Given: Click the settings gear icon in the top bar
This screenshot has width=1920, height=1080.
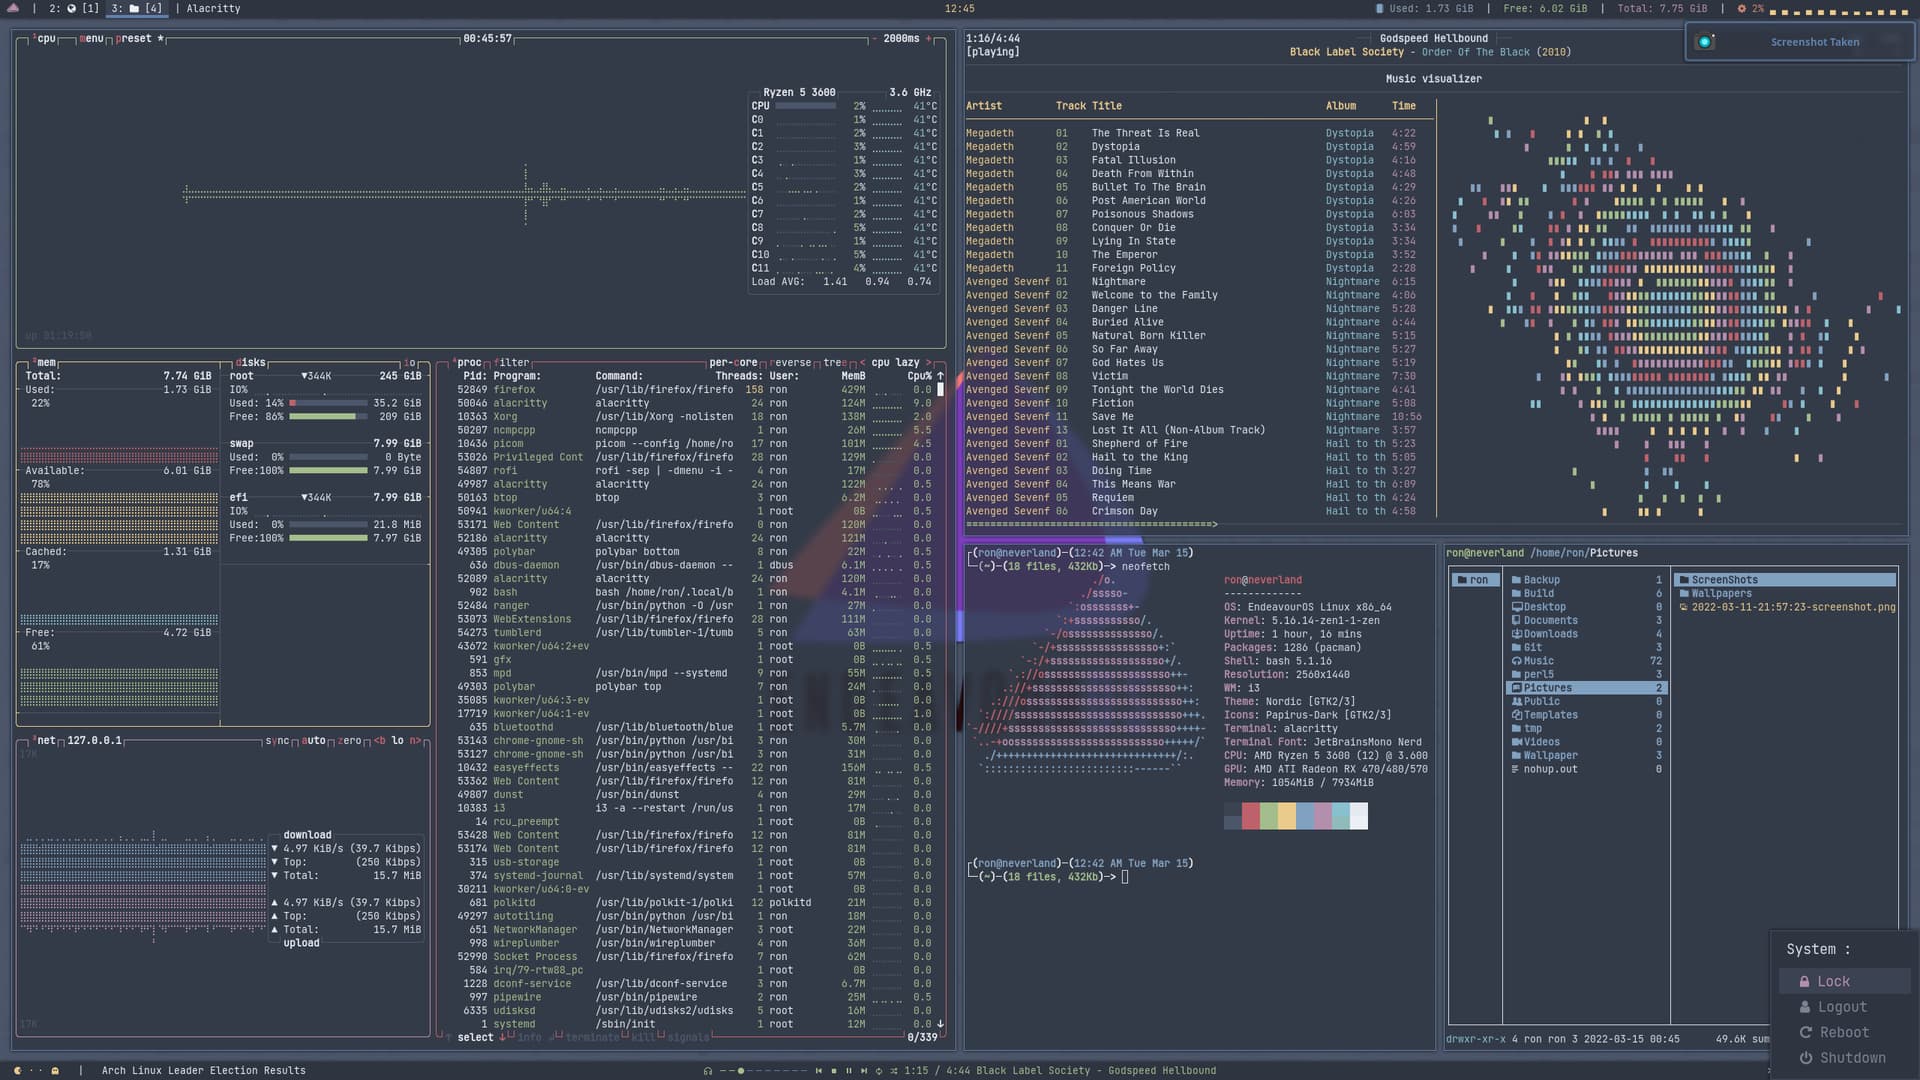Looking at the screenshot, I should (1741, 8).
